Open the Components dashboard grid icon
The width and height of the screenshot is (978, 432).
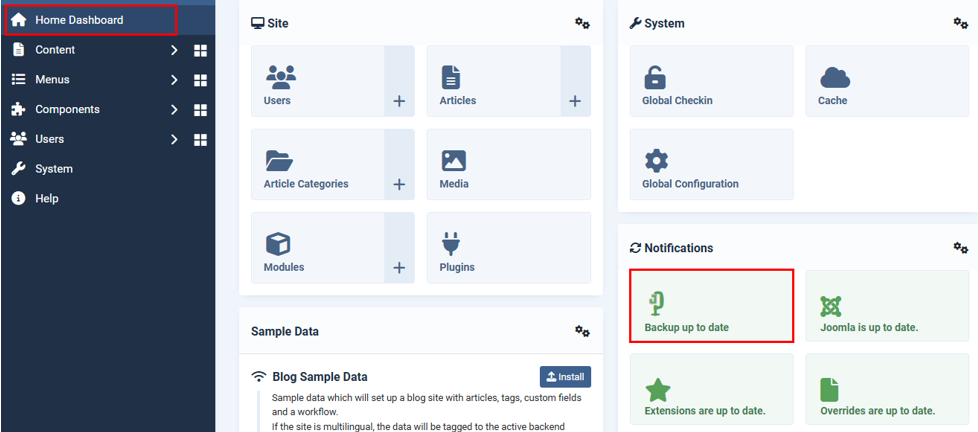pyautogui.click(x=200, y=110)
